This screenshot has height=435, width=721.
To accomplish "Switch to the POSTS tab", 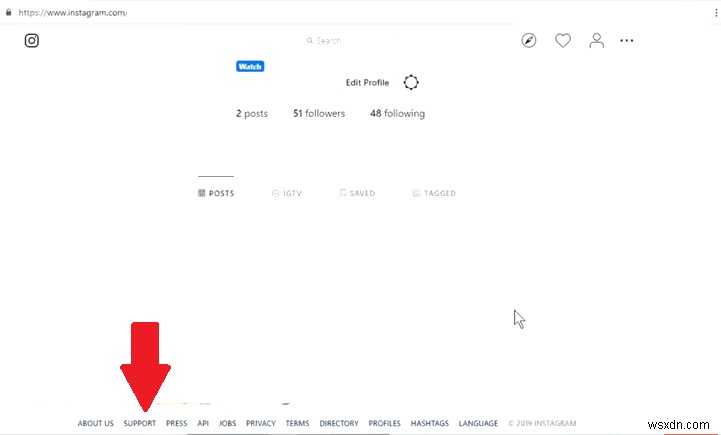I will (x=216, y=193).
